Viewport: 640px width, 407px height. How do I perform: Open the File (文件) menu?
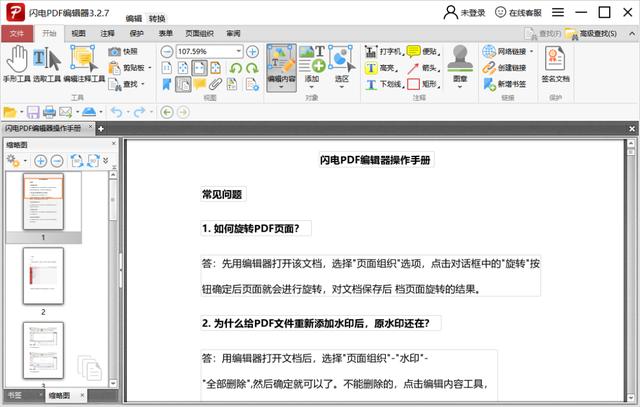click(x=17, y=33)
